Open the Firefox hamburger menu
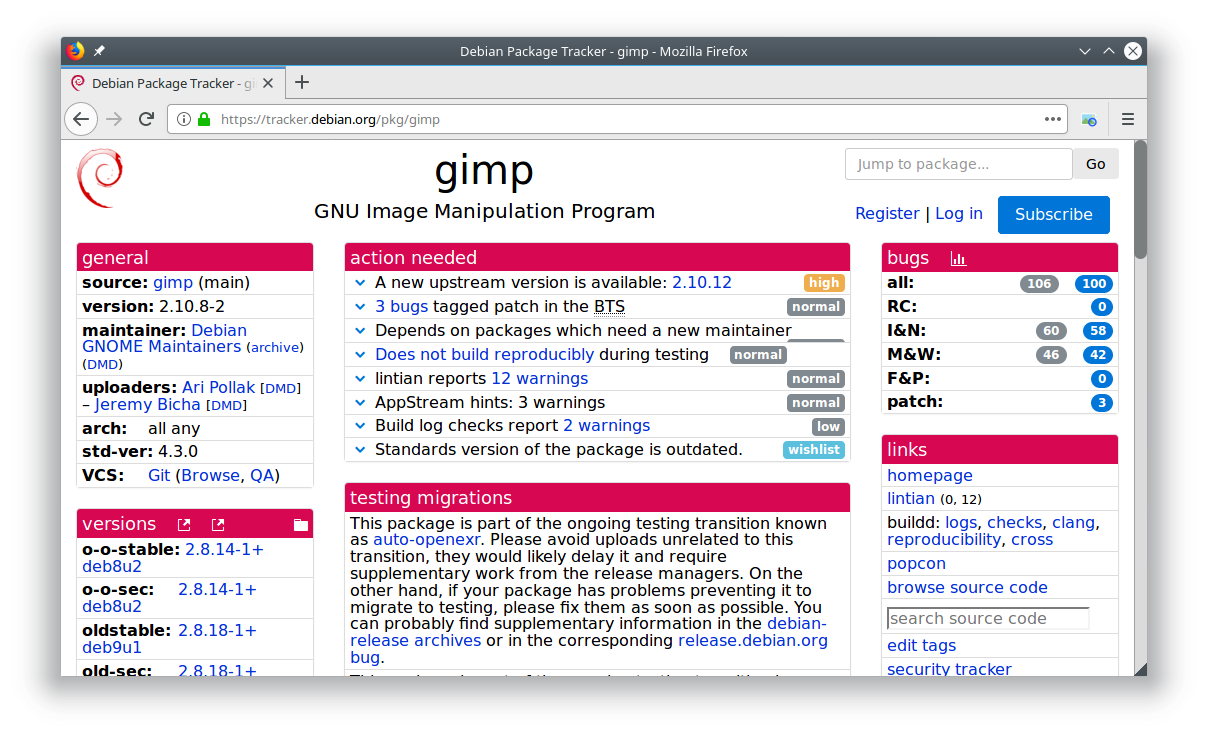Image resolution: width=1208 pixels, height=737 pixels. (1128, 119)
